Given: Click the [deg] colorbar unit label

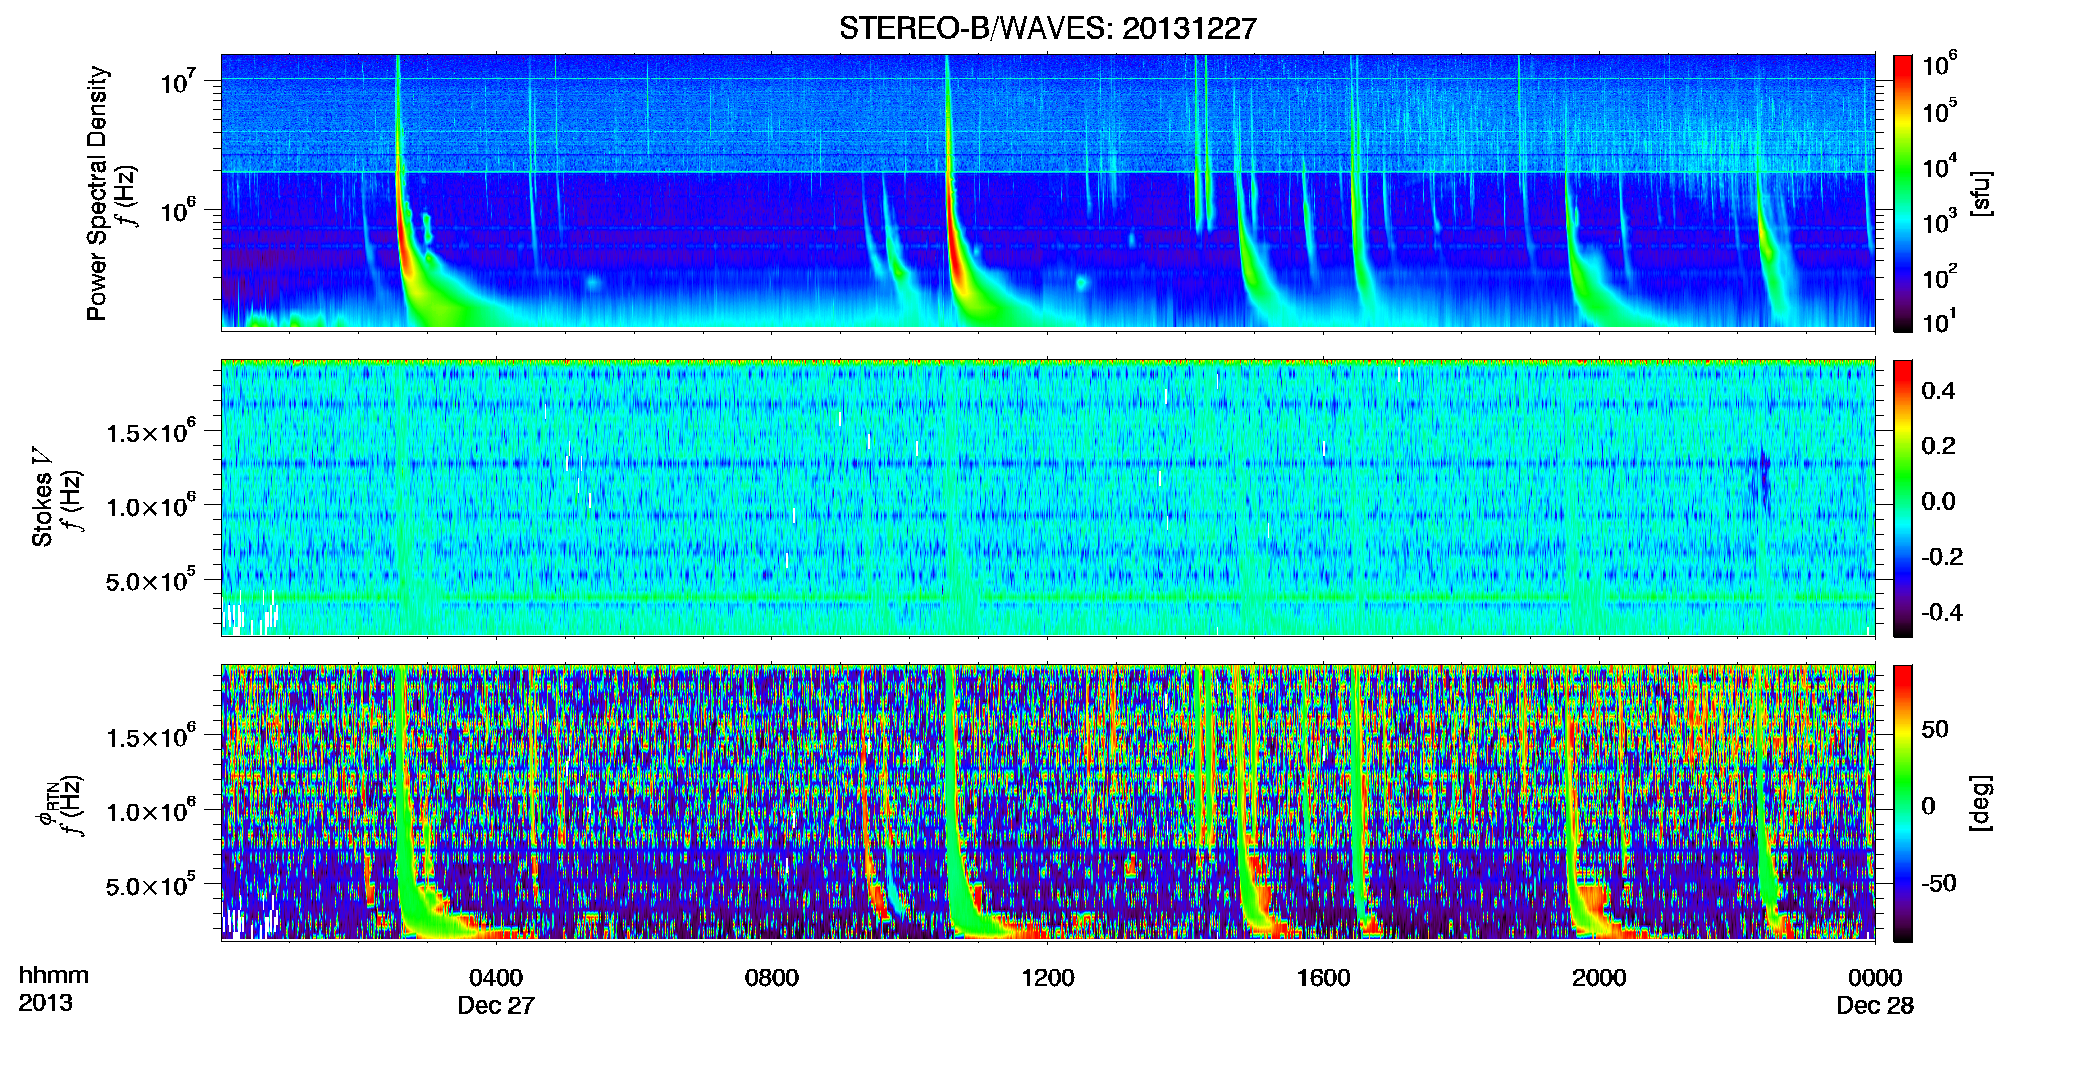Looking at the screenshot, I should (1981, 803).
